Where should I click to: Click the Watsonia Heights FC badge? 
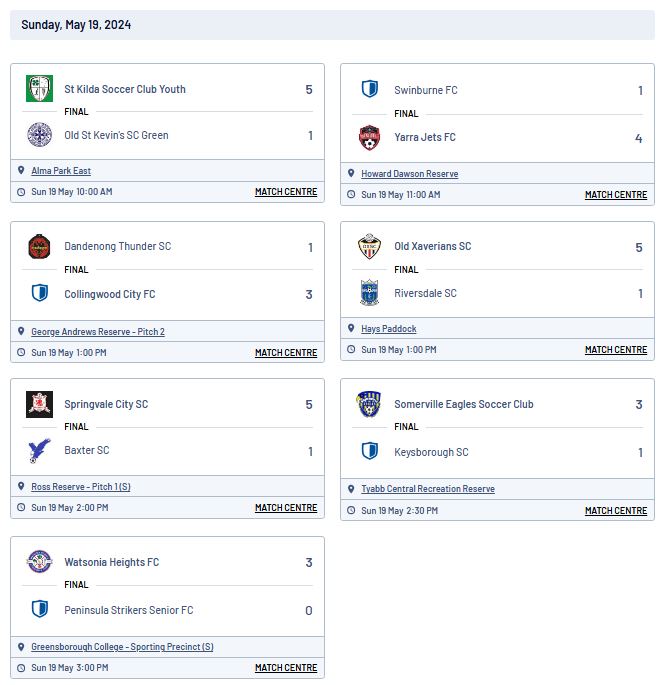click(39, 562)
